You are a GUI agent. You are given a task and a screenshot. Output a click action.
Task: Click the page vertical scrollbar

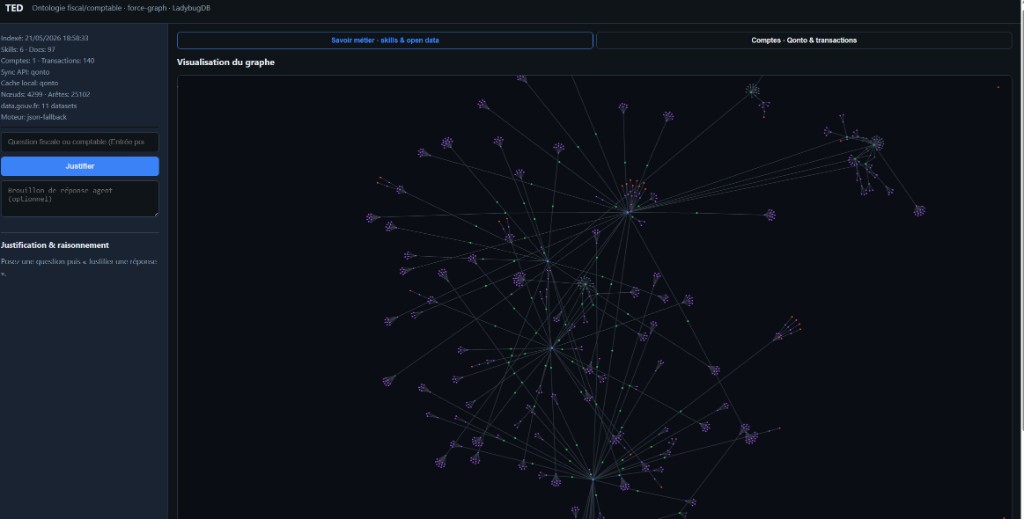click(x=1021, y=215)
